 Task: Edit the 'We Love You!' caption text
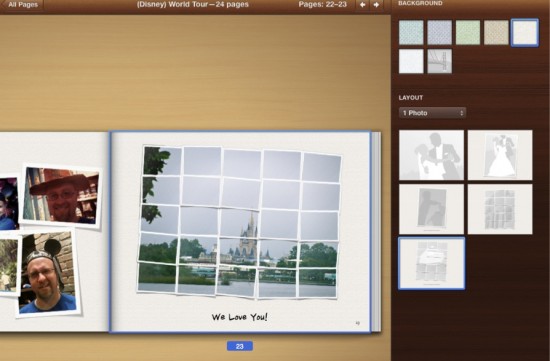coord(240,317)
